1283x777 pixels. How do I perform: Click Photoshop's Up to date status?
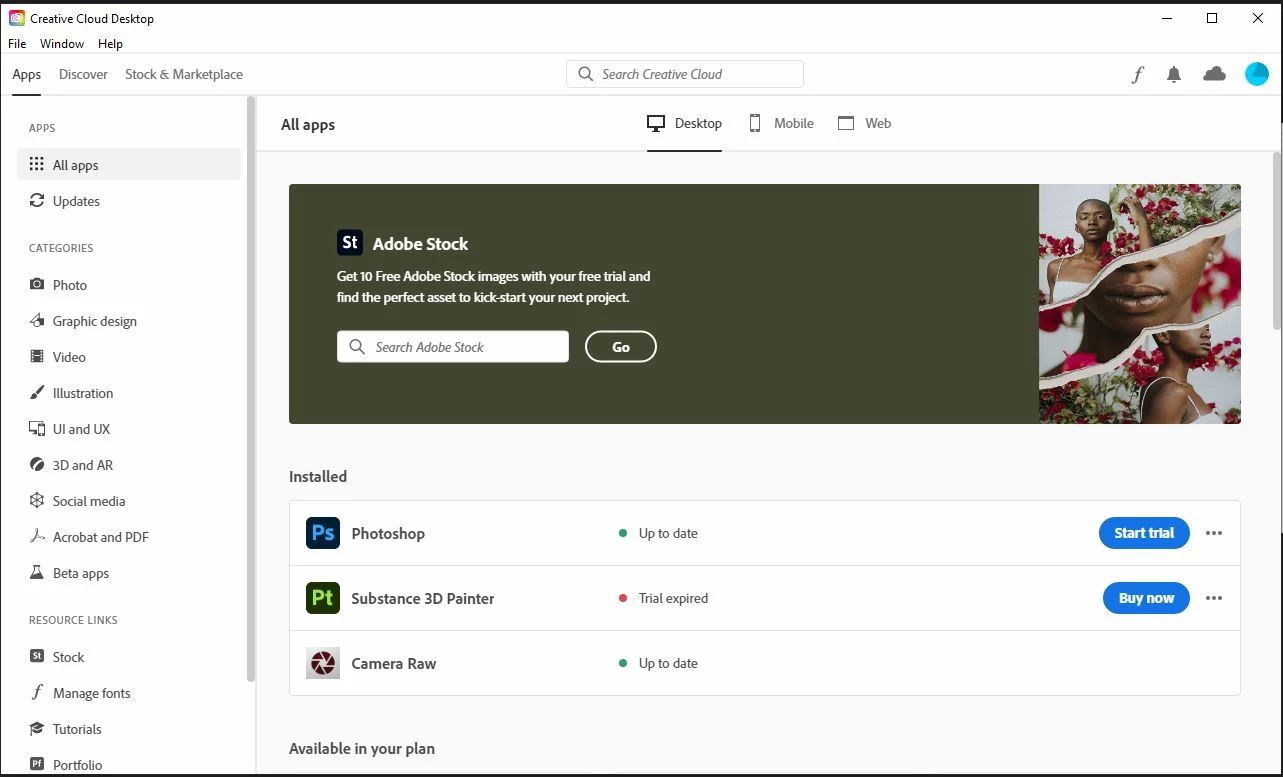click(x=668, y=533)
